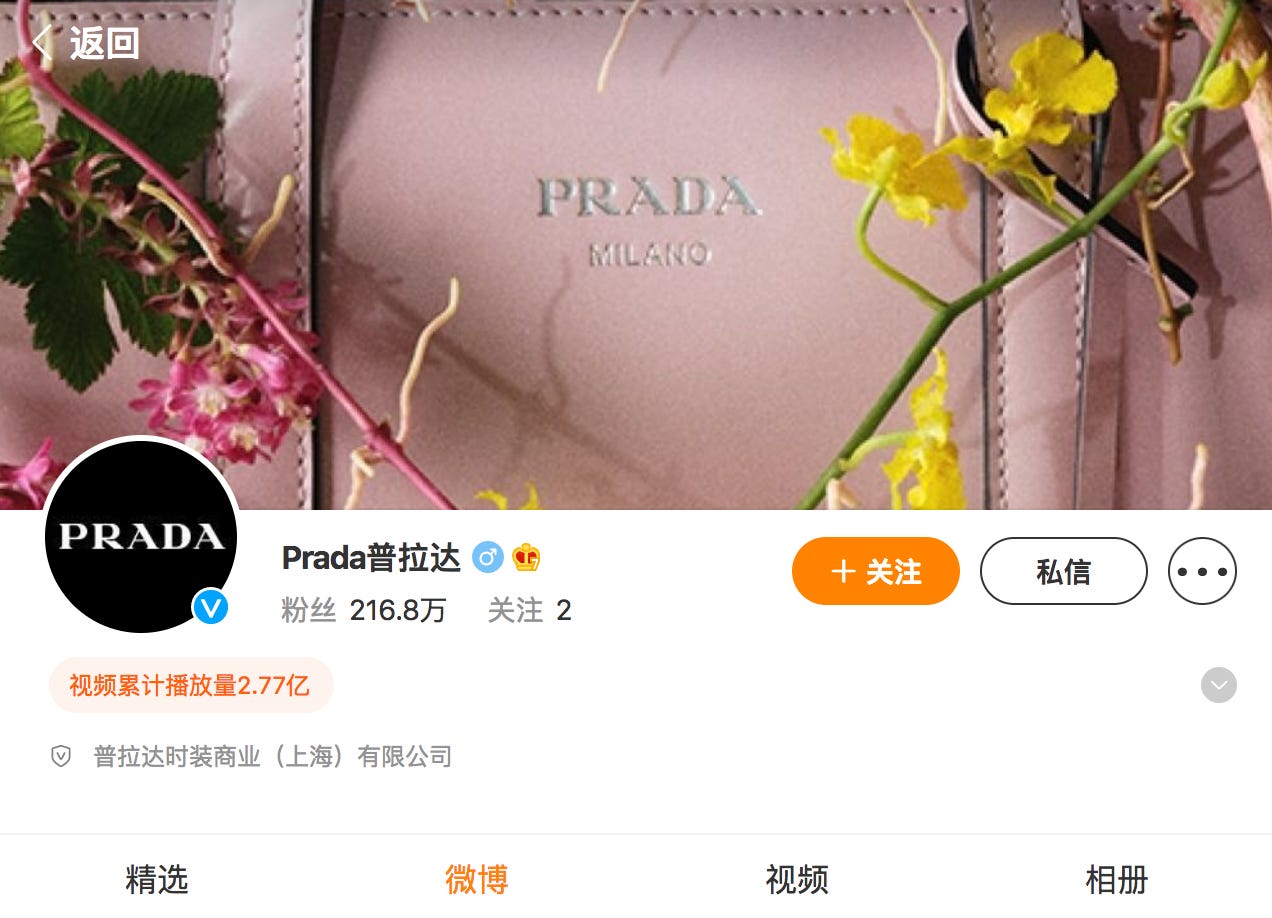This screenshot has width=1272, height=918.
Task: Open the 视频 tab
Action: point(797,879)
